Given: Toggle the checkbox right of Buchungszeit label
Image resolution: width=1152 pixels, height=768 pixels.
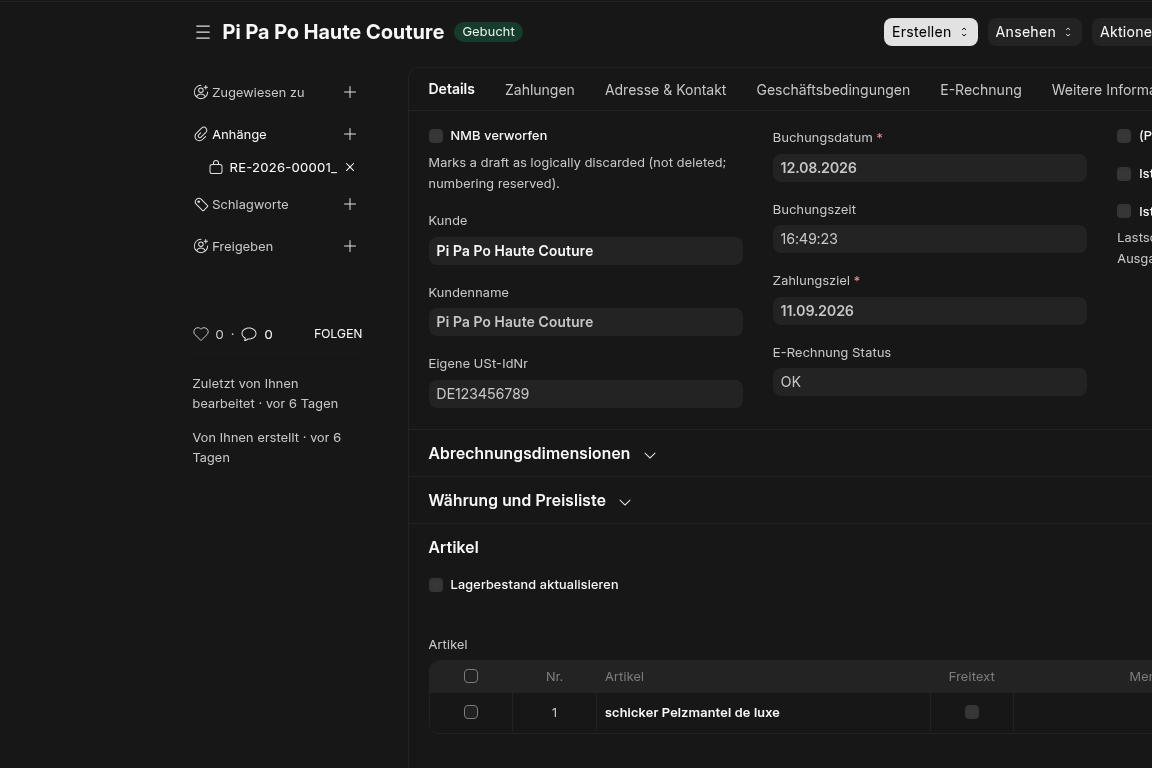Looking at the screenshot, I should point(1124,212).
